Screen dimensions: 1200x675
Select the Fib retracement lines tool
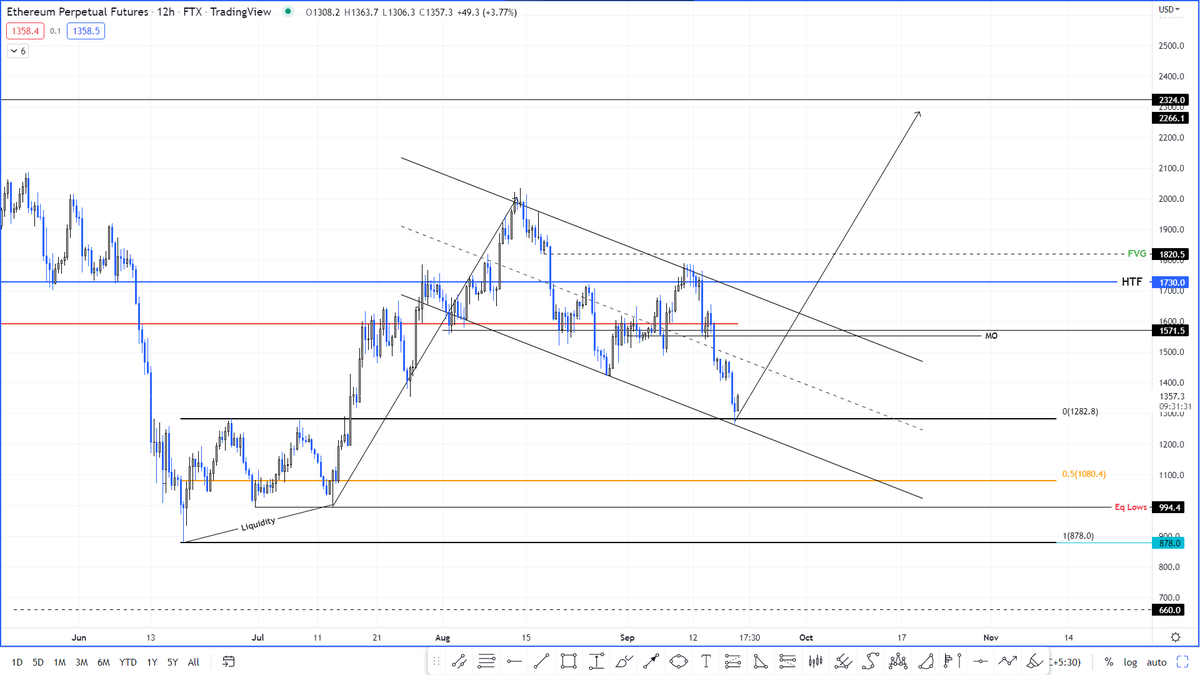point(487,661)
